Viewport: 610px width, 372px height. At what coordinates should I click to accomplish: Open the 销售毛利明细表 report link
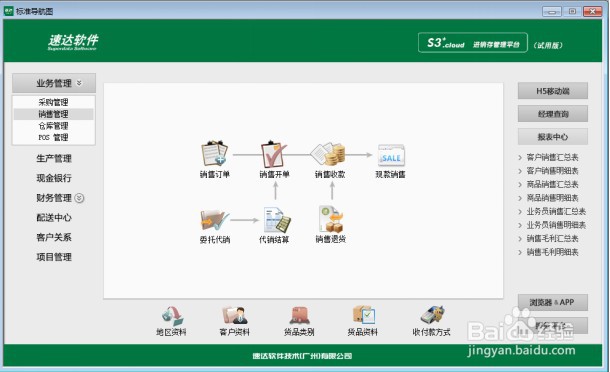pyautogui.click(x=552, y=253)
